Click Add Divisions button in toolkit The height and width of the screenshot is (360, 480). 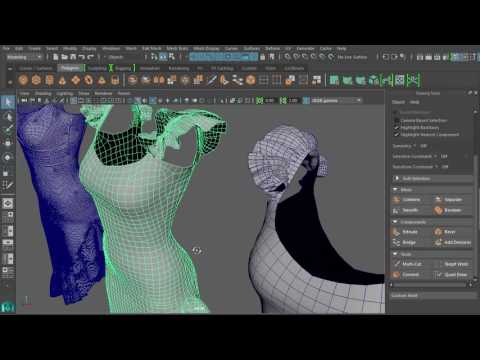[453, 242]
